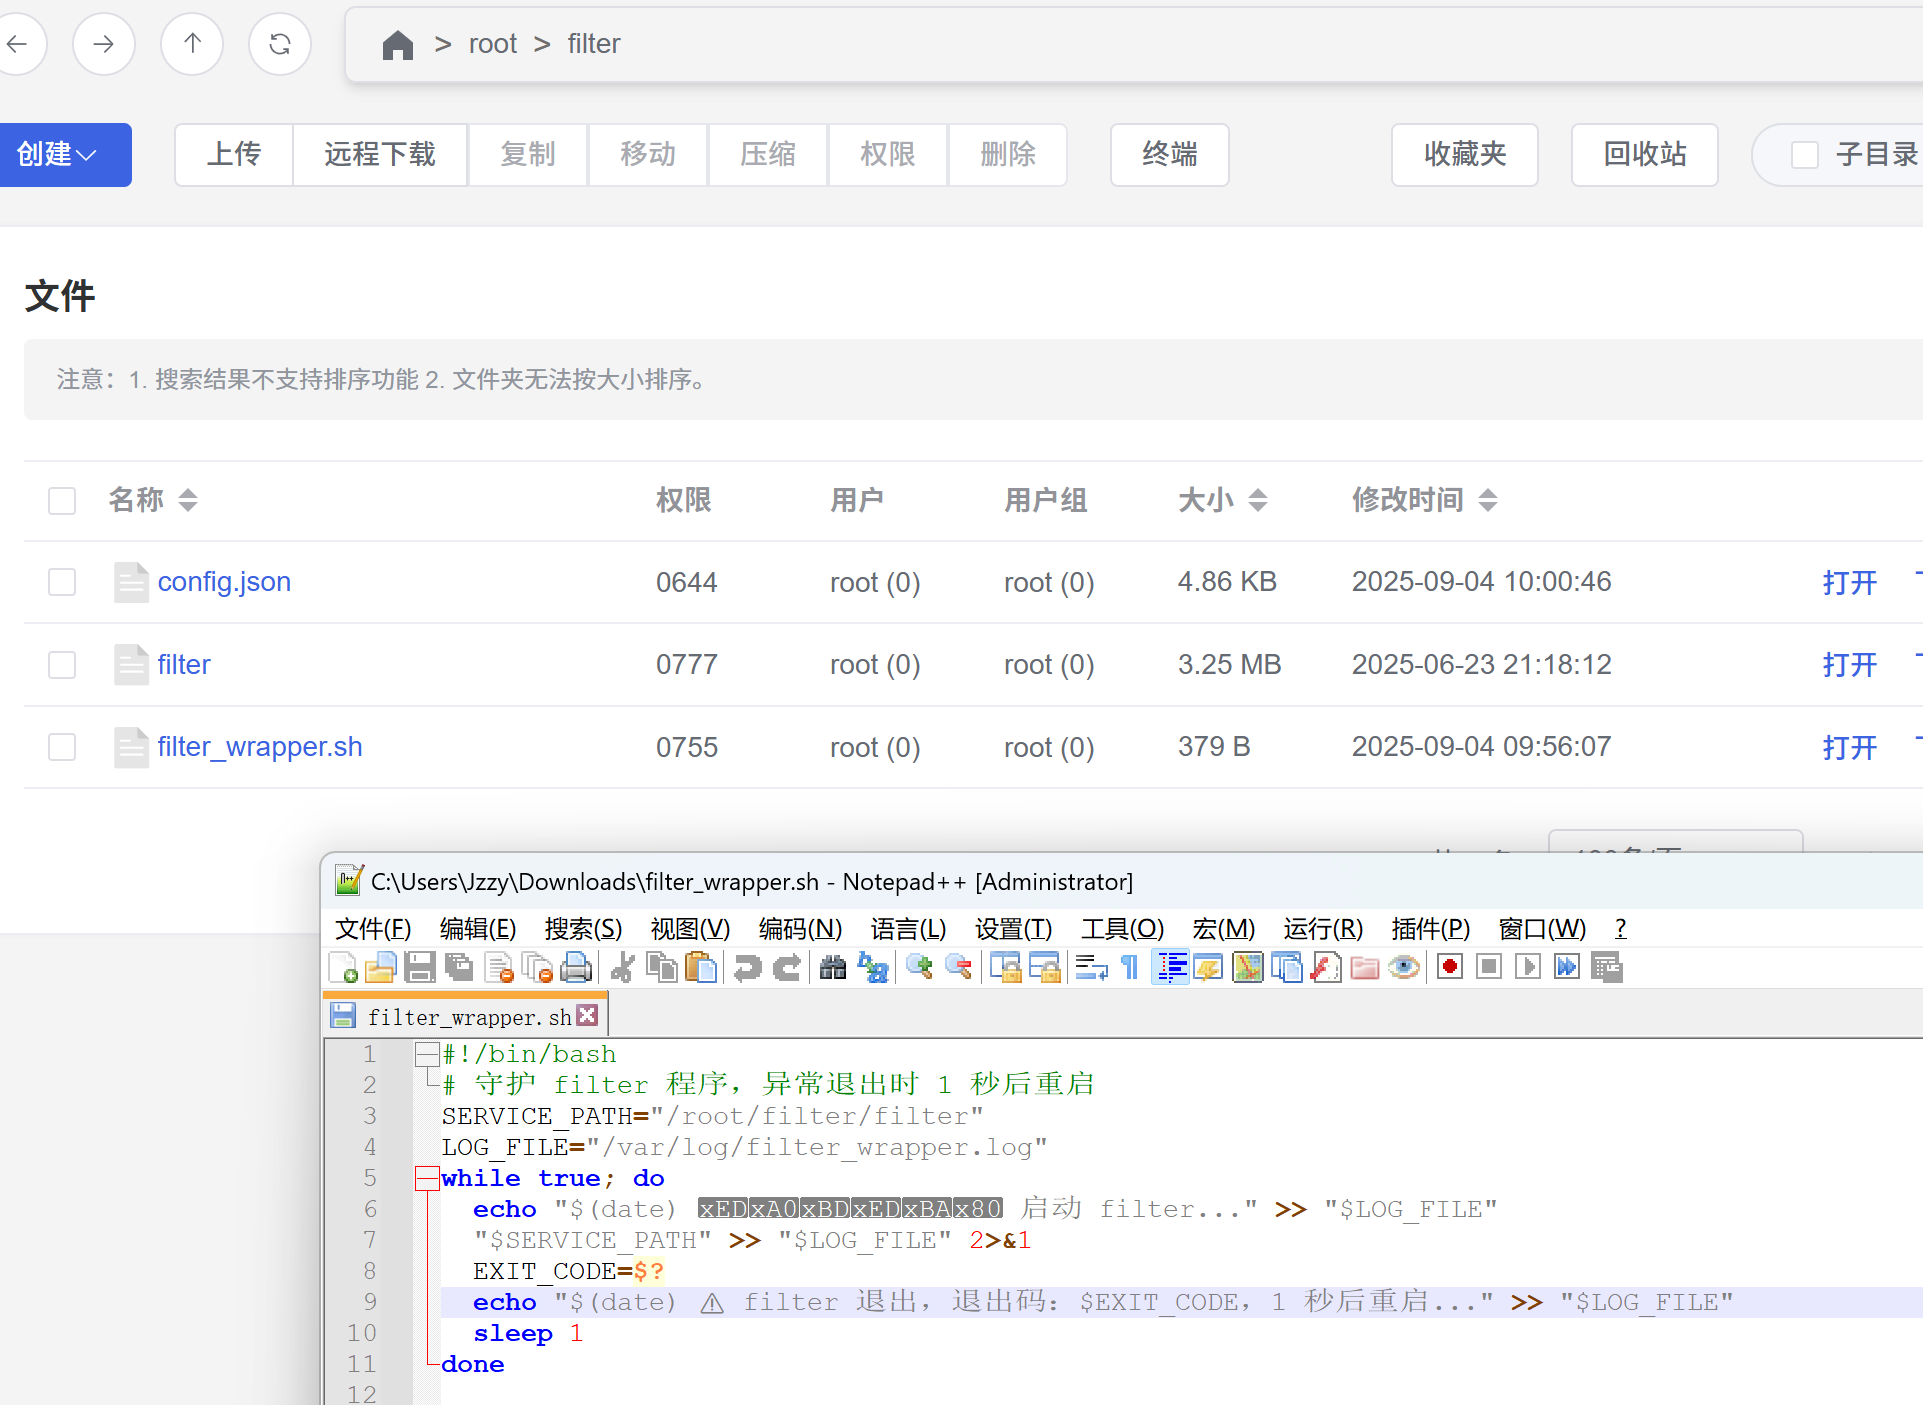This screenshot has width=1923, height=1405.
Task: Click the 远程下载 button
Action: [x=380, y=155]
